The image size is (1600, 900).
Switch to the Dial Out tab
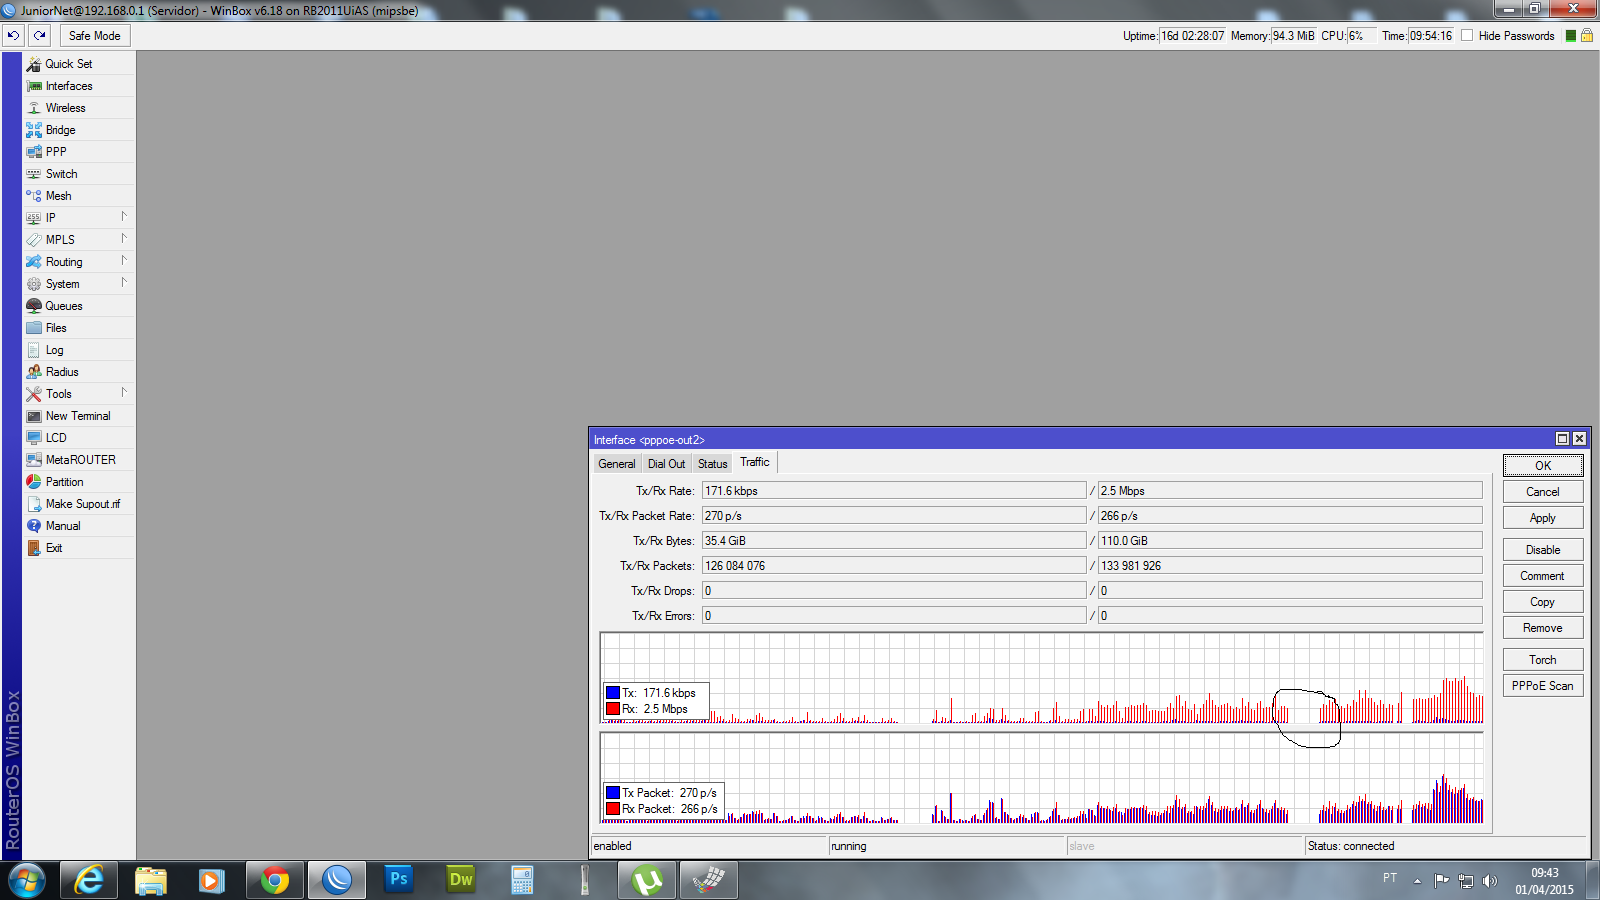click(666, 464)
